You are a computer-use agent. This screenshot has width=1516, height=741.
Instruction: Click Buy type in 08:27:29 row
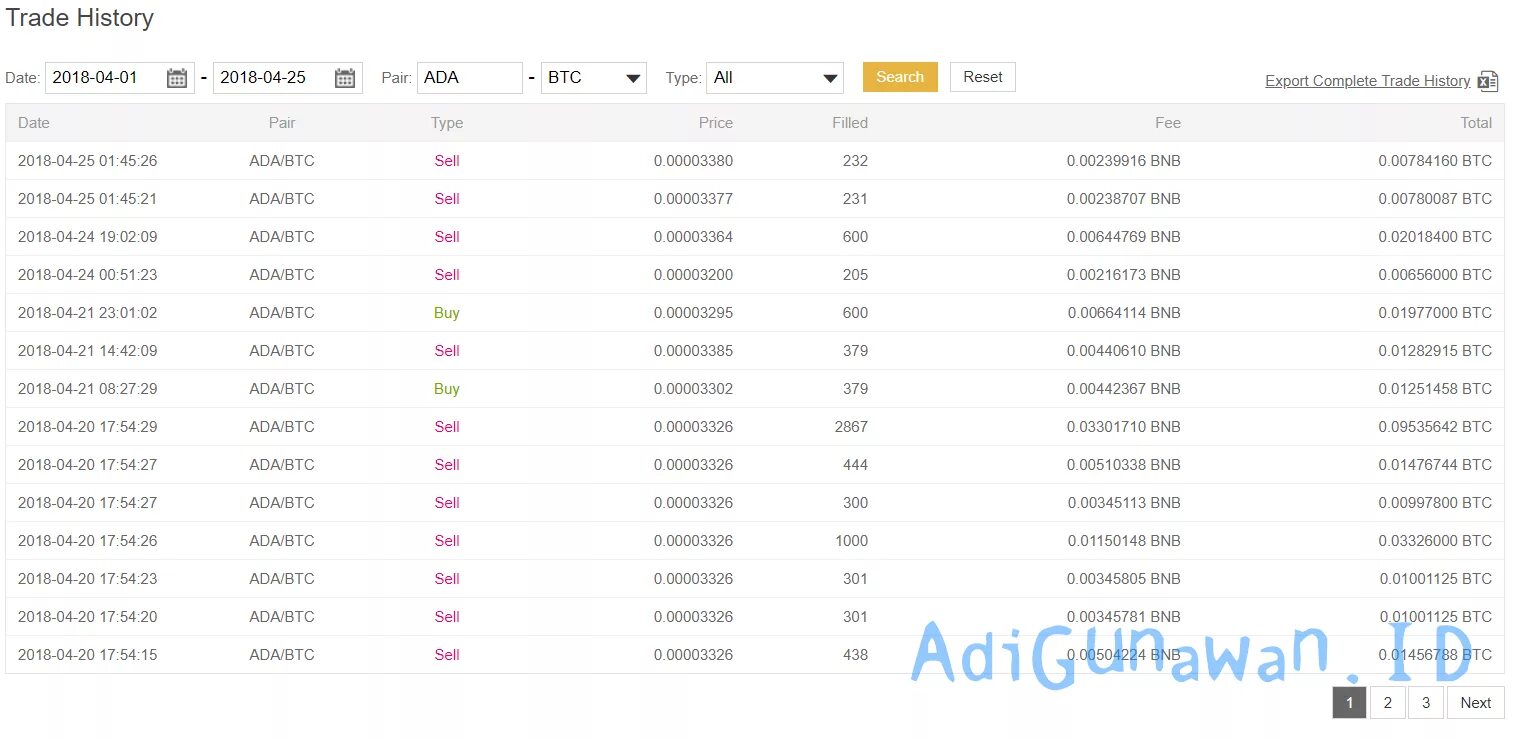click(447, 389)
